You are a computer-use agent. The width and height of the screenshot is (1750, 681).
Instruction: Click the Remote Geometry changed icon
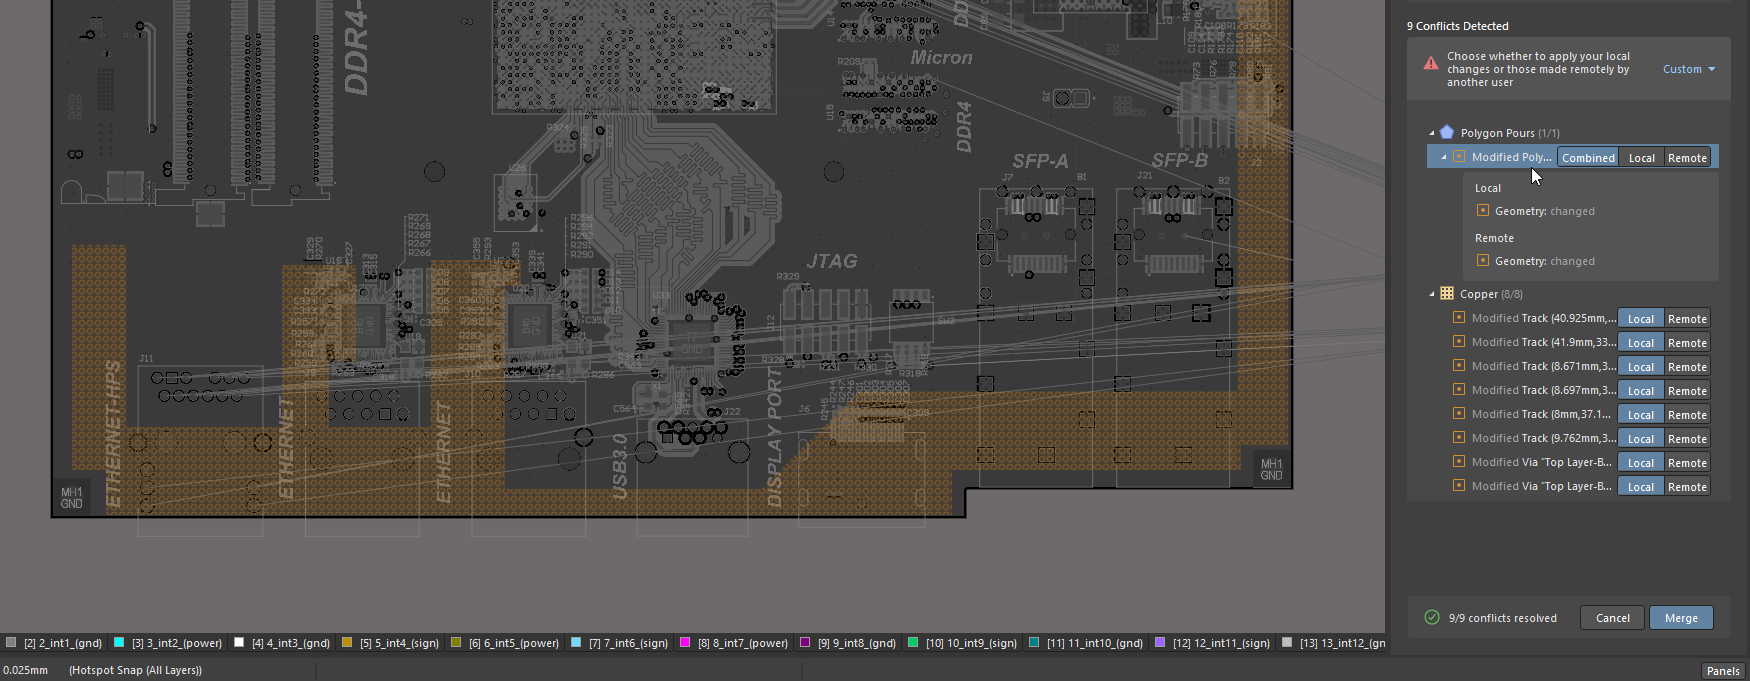(x=1483, y=261)
